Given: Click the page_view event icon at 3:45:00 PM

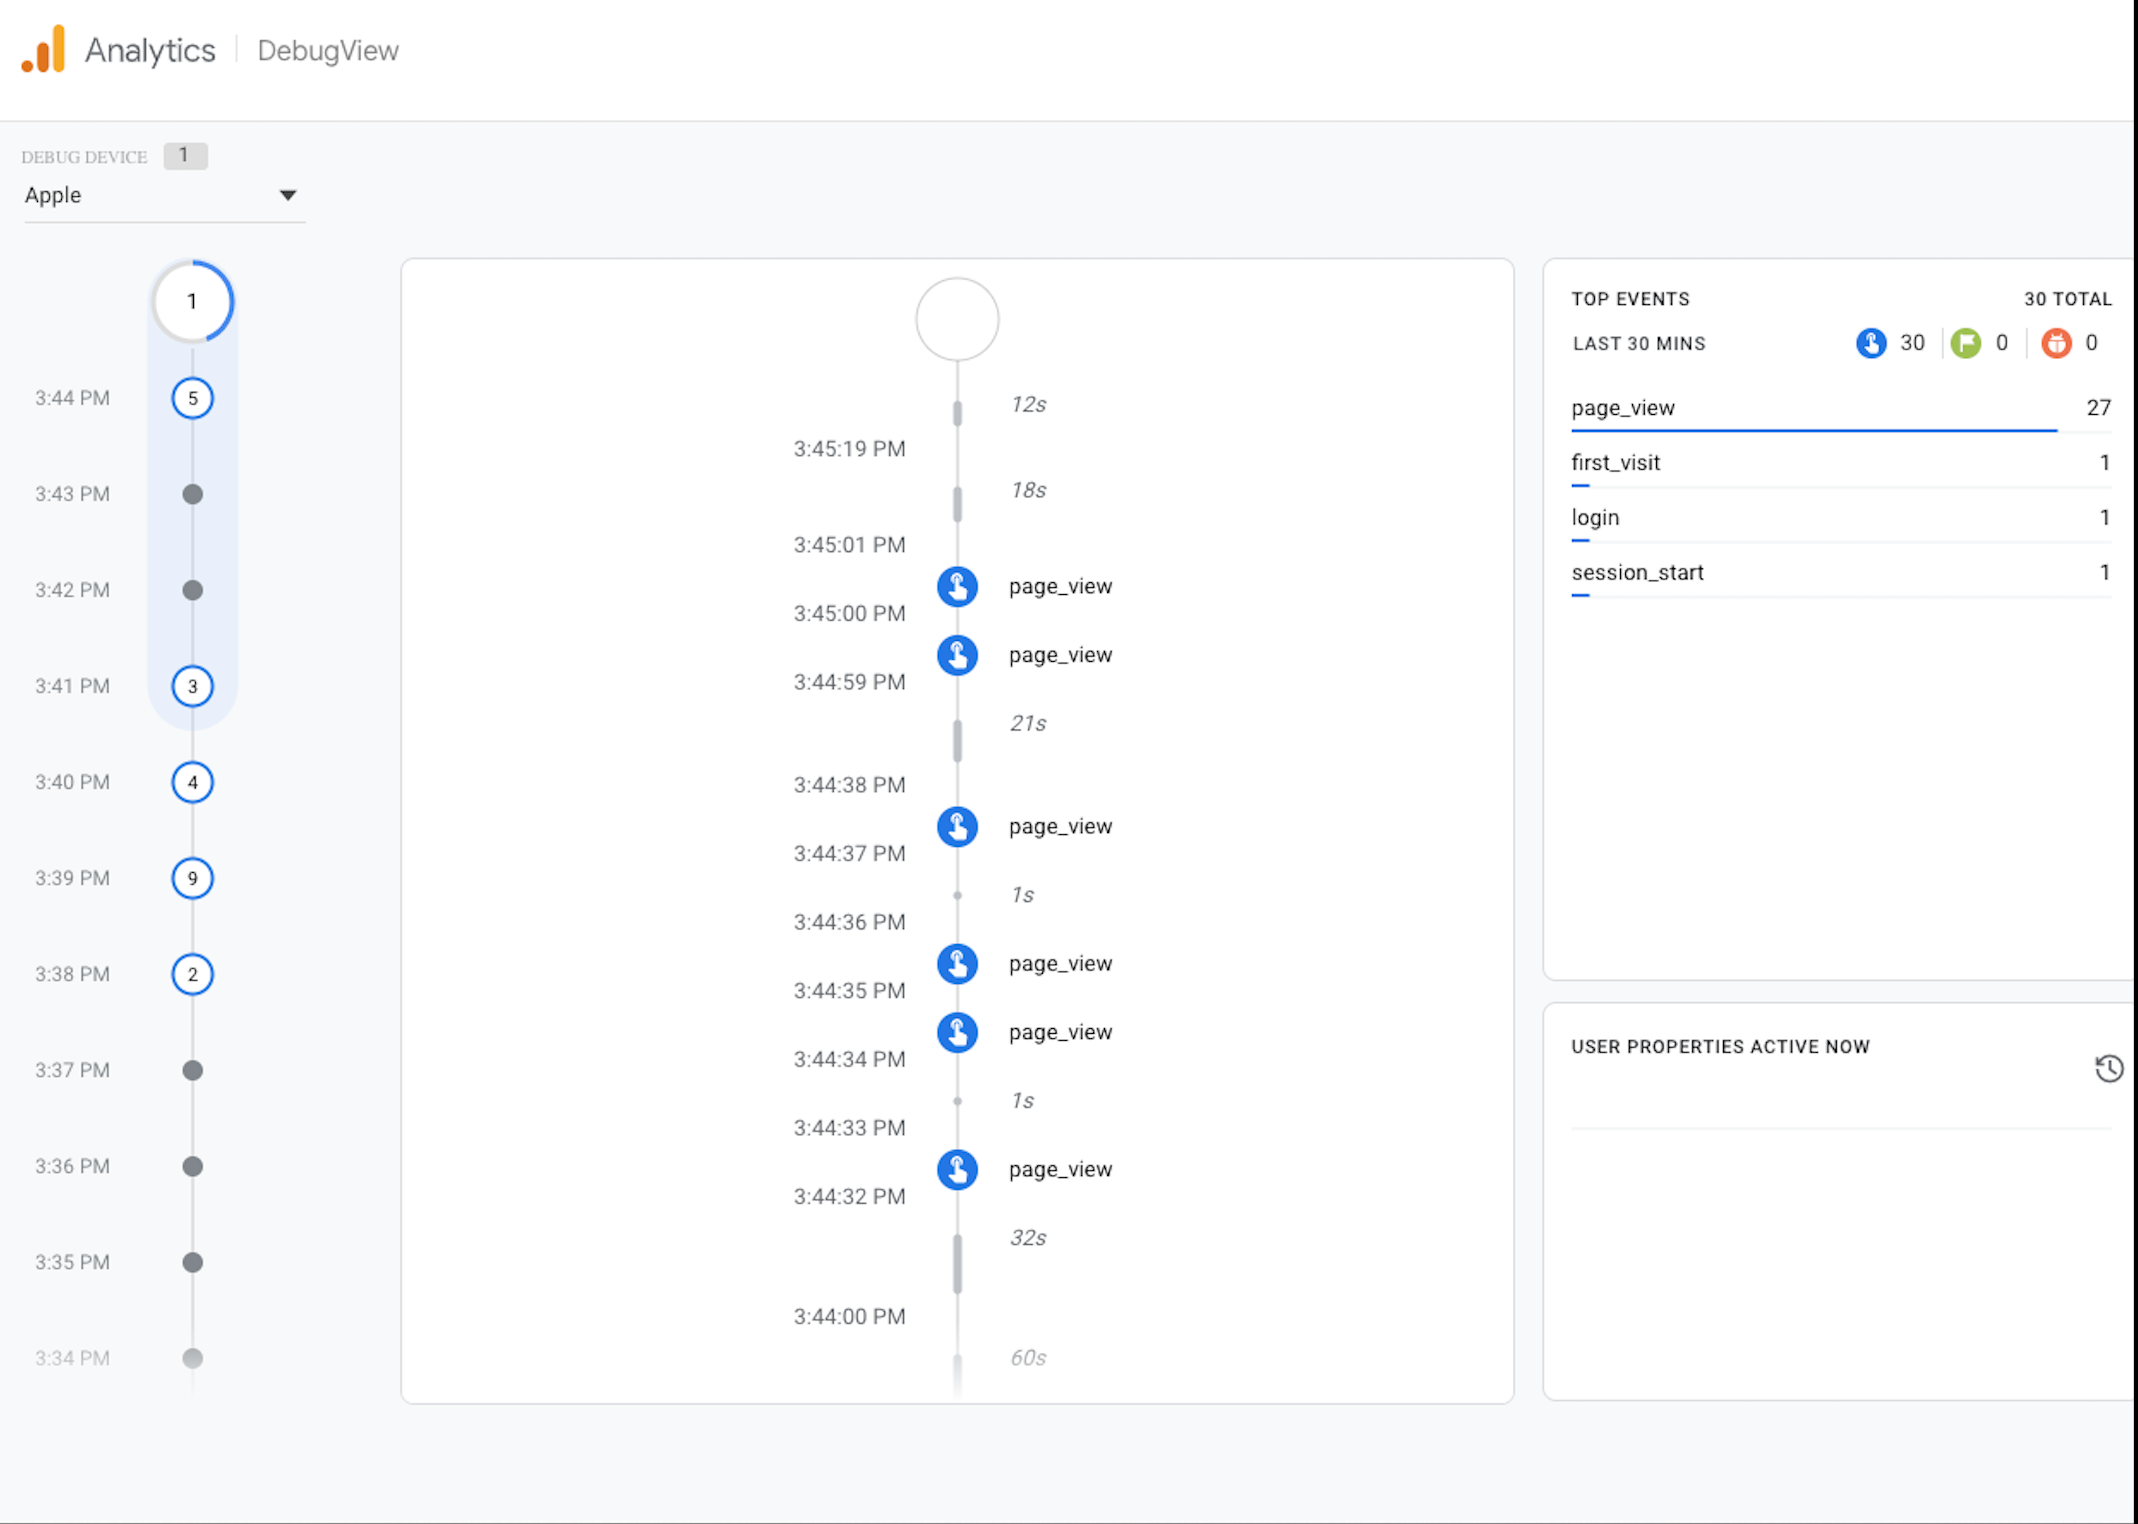Looking at the screenshot, I should click(957, 587).
